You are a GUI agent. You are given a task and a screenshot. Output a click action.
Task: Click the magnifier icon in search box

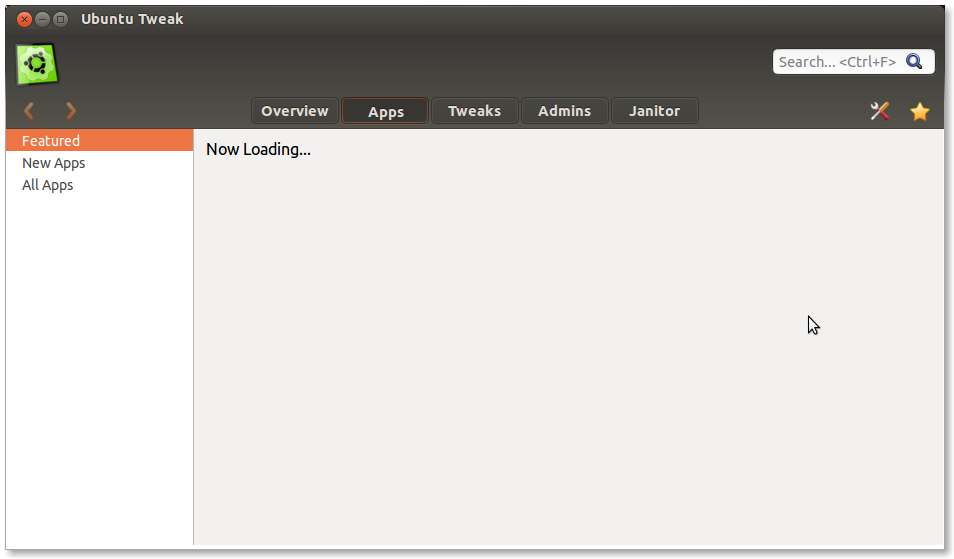pyautogui.click(x=914, y=61)
